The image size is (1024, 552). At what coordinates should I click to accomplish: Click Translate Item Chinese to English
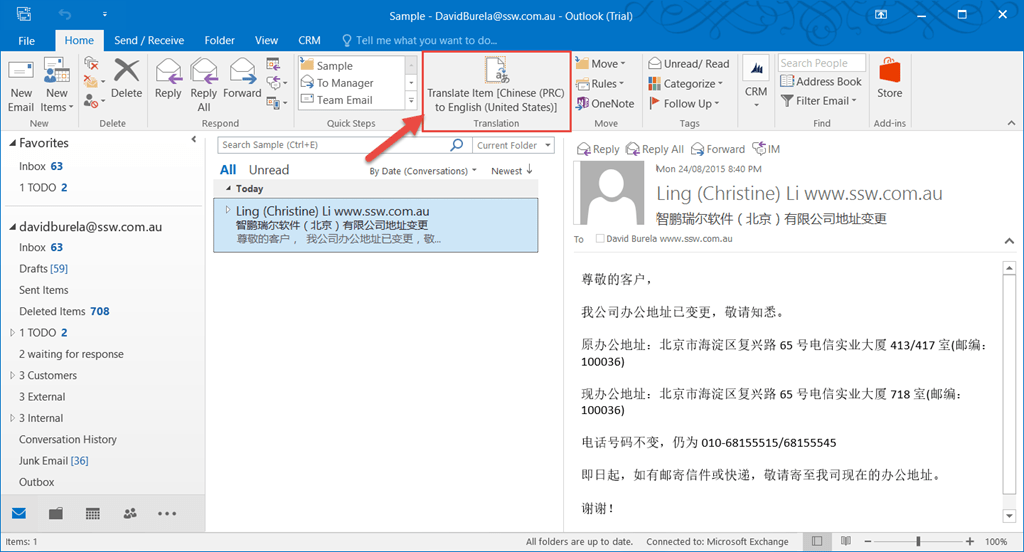tap(496, 86)
